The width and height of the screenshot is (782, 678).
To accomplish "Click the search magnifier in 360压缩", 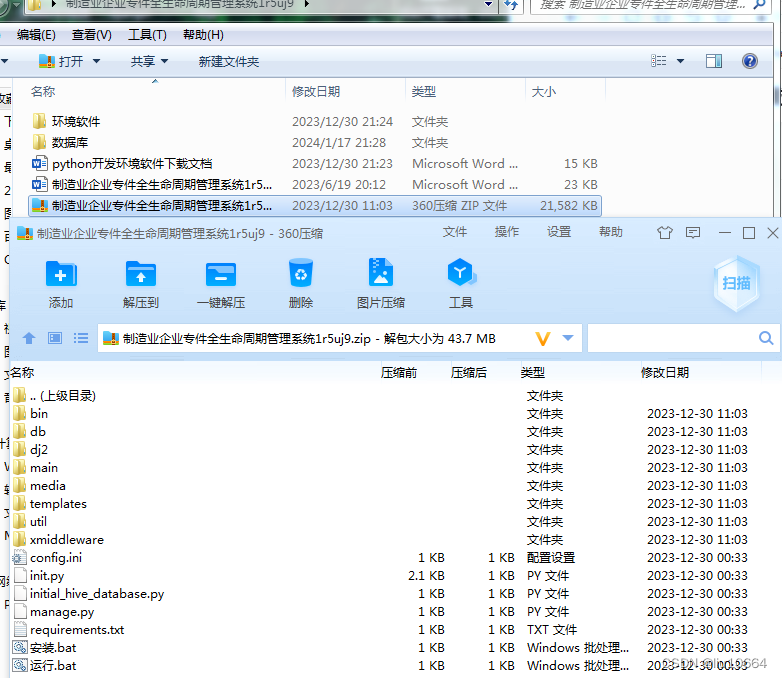I will [x=766, y=338].
